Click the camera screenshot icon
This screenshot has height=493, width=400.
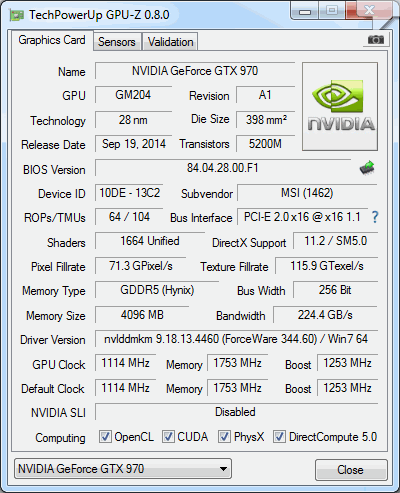click(x=376, y=40)
